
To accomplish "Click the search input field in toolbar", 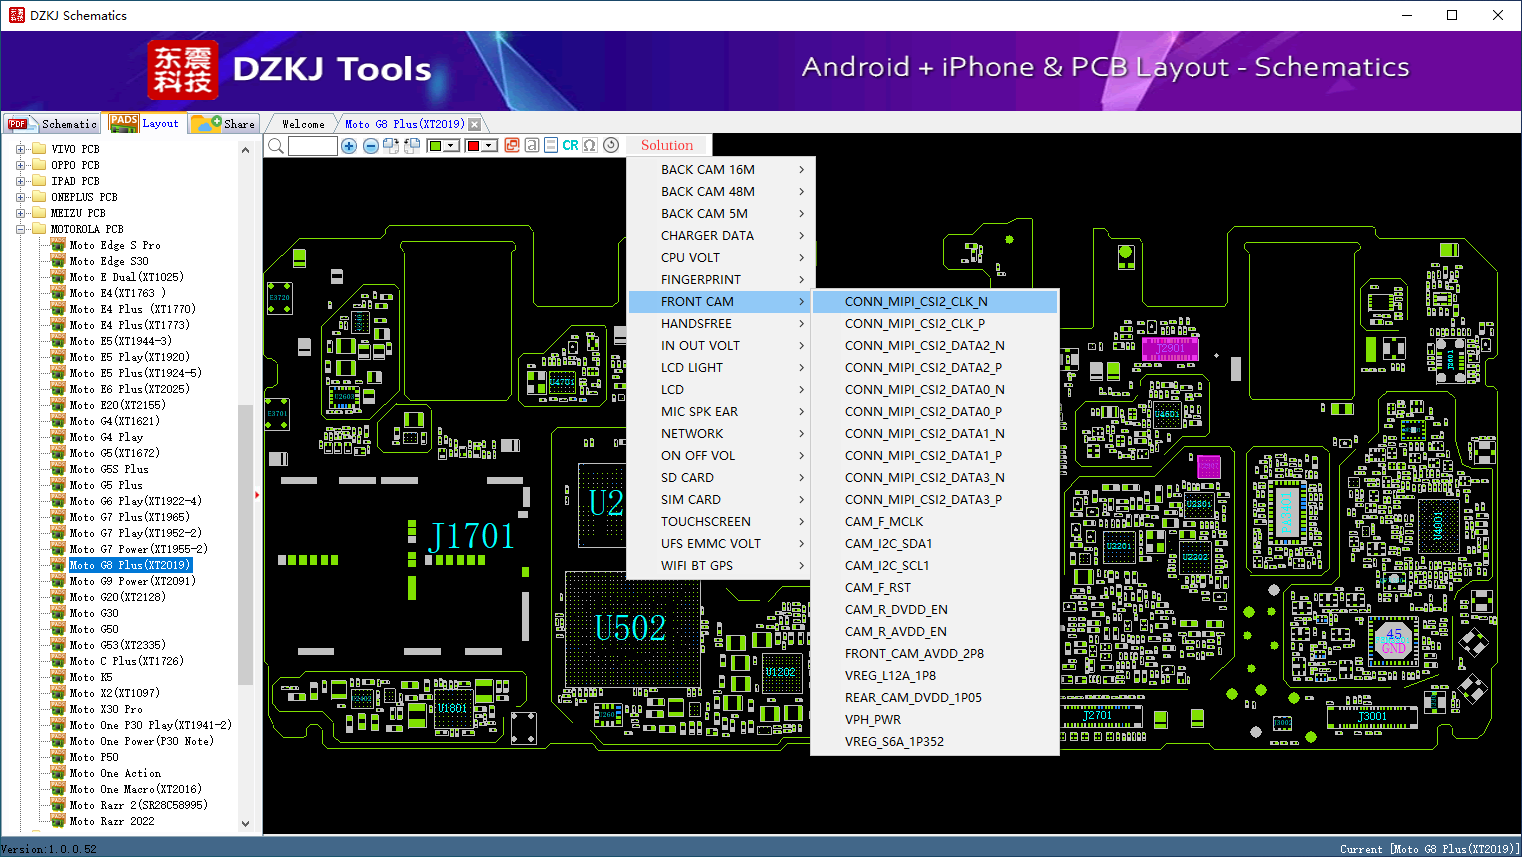I will (x=313, y=146).
